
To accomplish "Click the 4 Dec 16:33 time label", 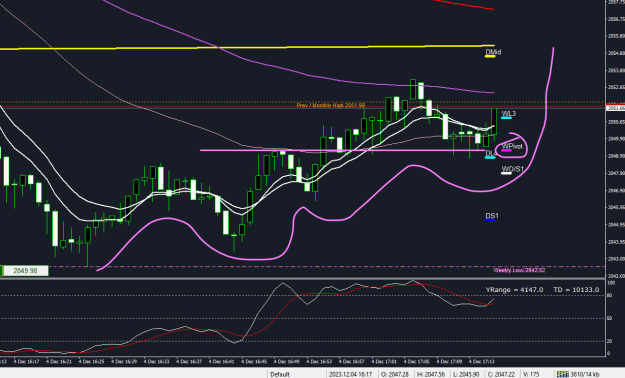I will point(156,362).
